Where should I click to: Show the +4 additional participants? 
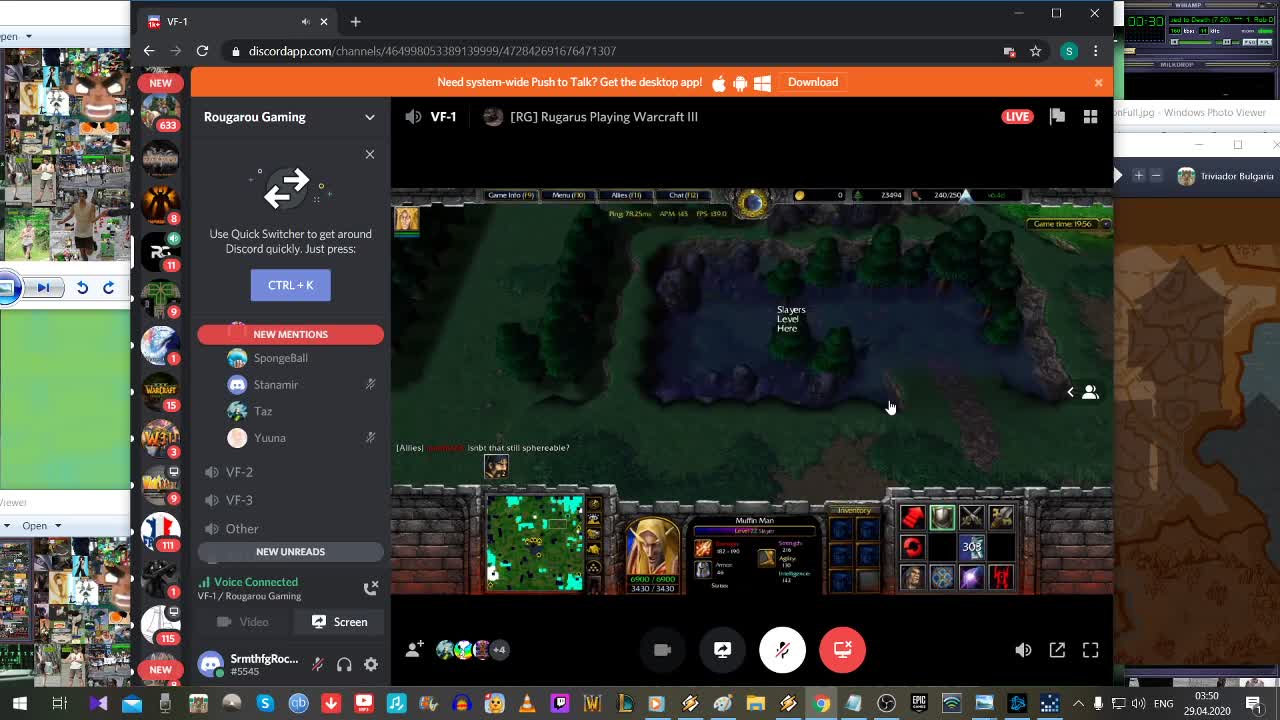pos(499,650)
